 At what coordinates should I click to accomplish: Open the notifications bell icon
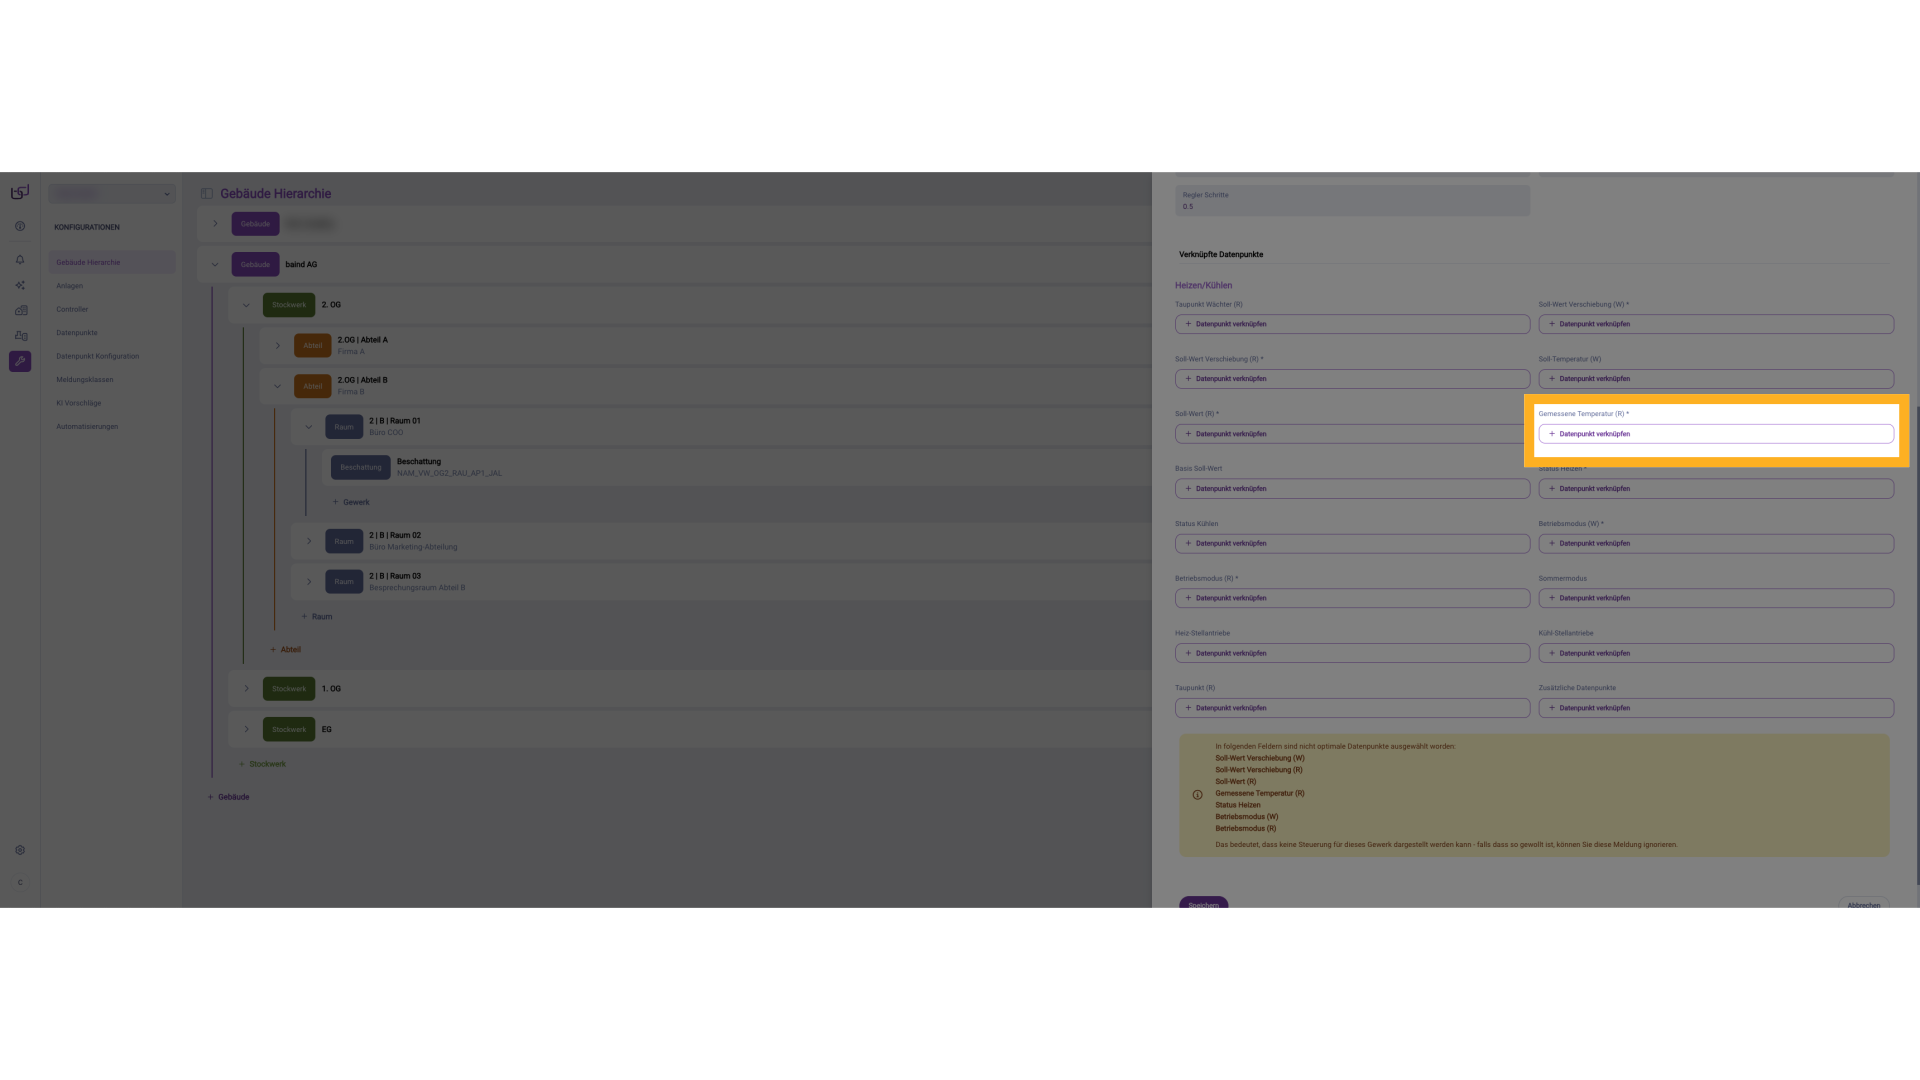[20, 260]
